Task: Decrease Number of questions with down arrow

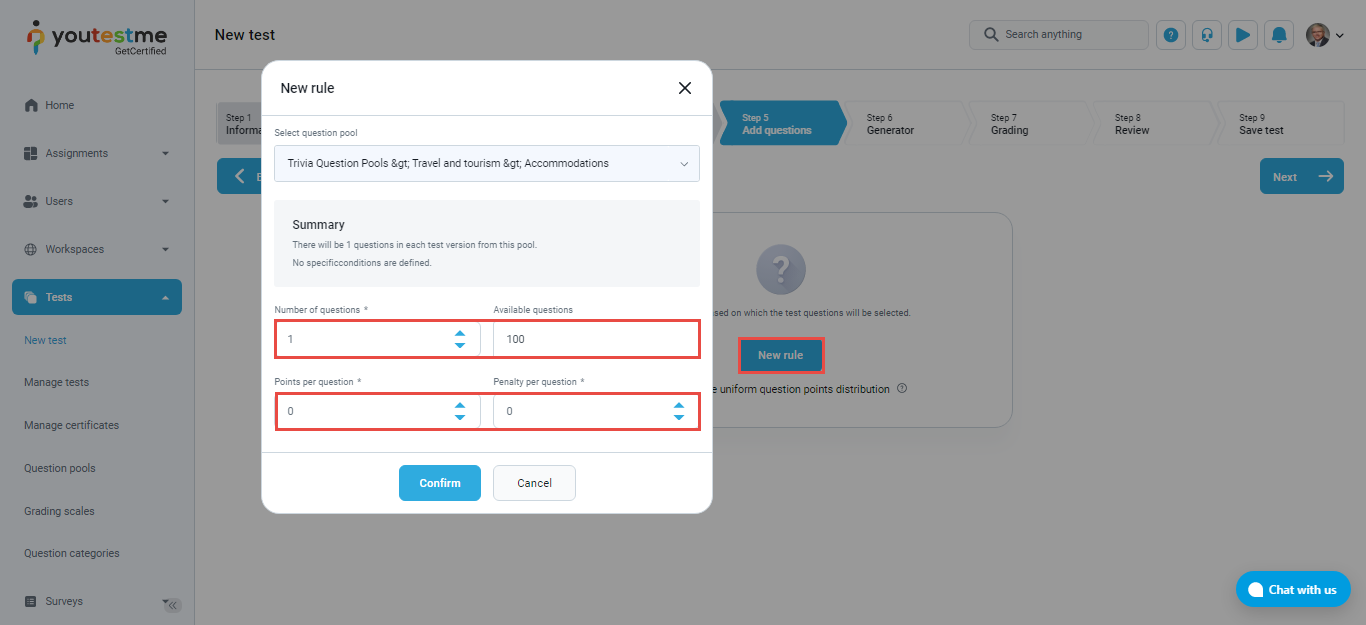Action: coord(460,345)
